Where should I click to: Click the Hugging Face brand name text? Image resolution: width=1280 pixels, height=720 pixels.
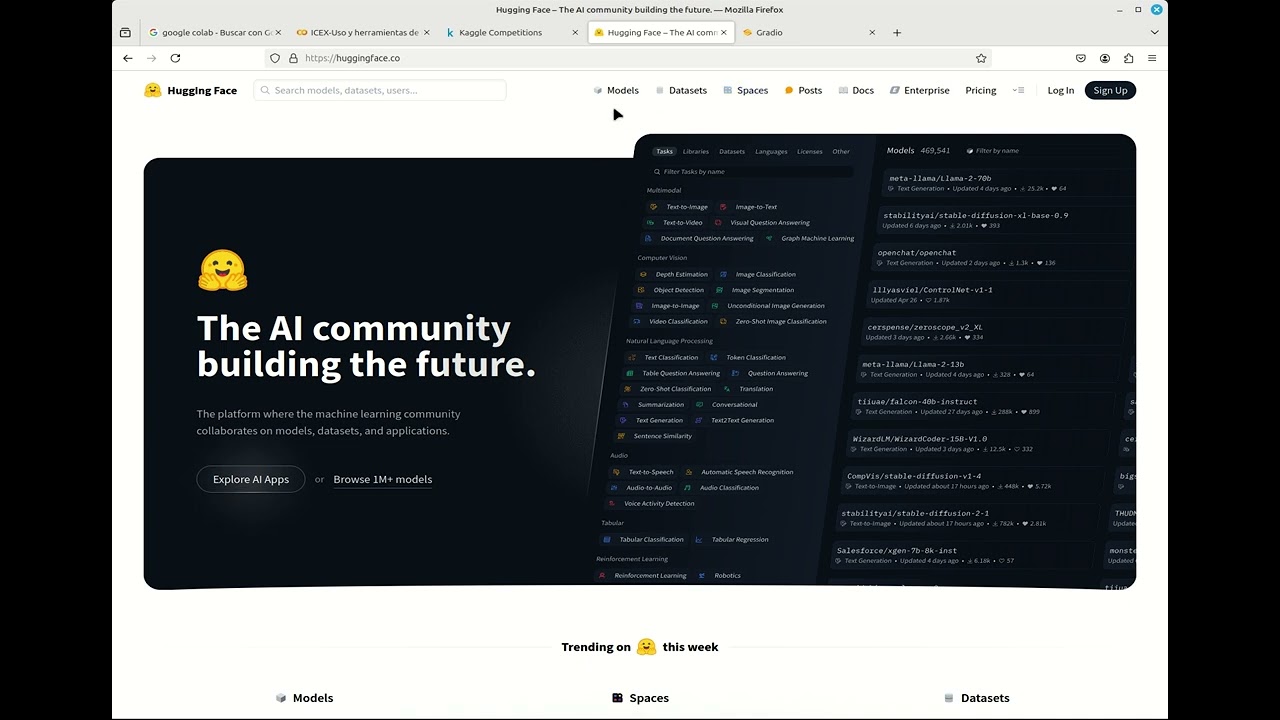pos(202,90)
